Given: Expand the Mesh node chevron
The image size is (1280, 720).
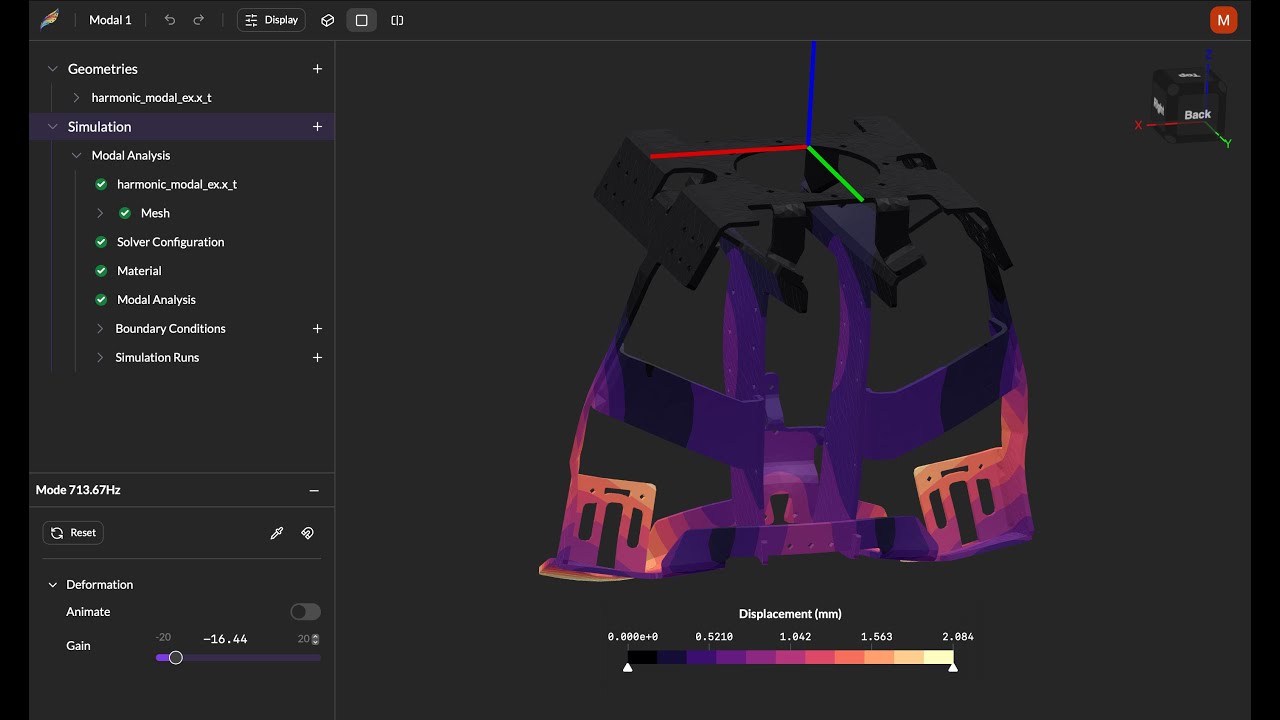Looking at the screenshot, I should tap(100, 213).
